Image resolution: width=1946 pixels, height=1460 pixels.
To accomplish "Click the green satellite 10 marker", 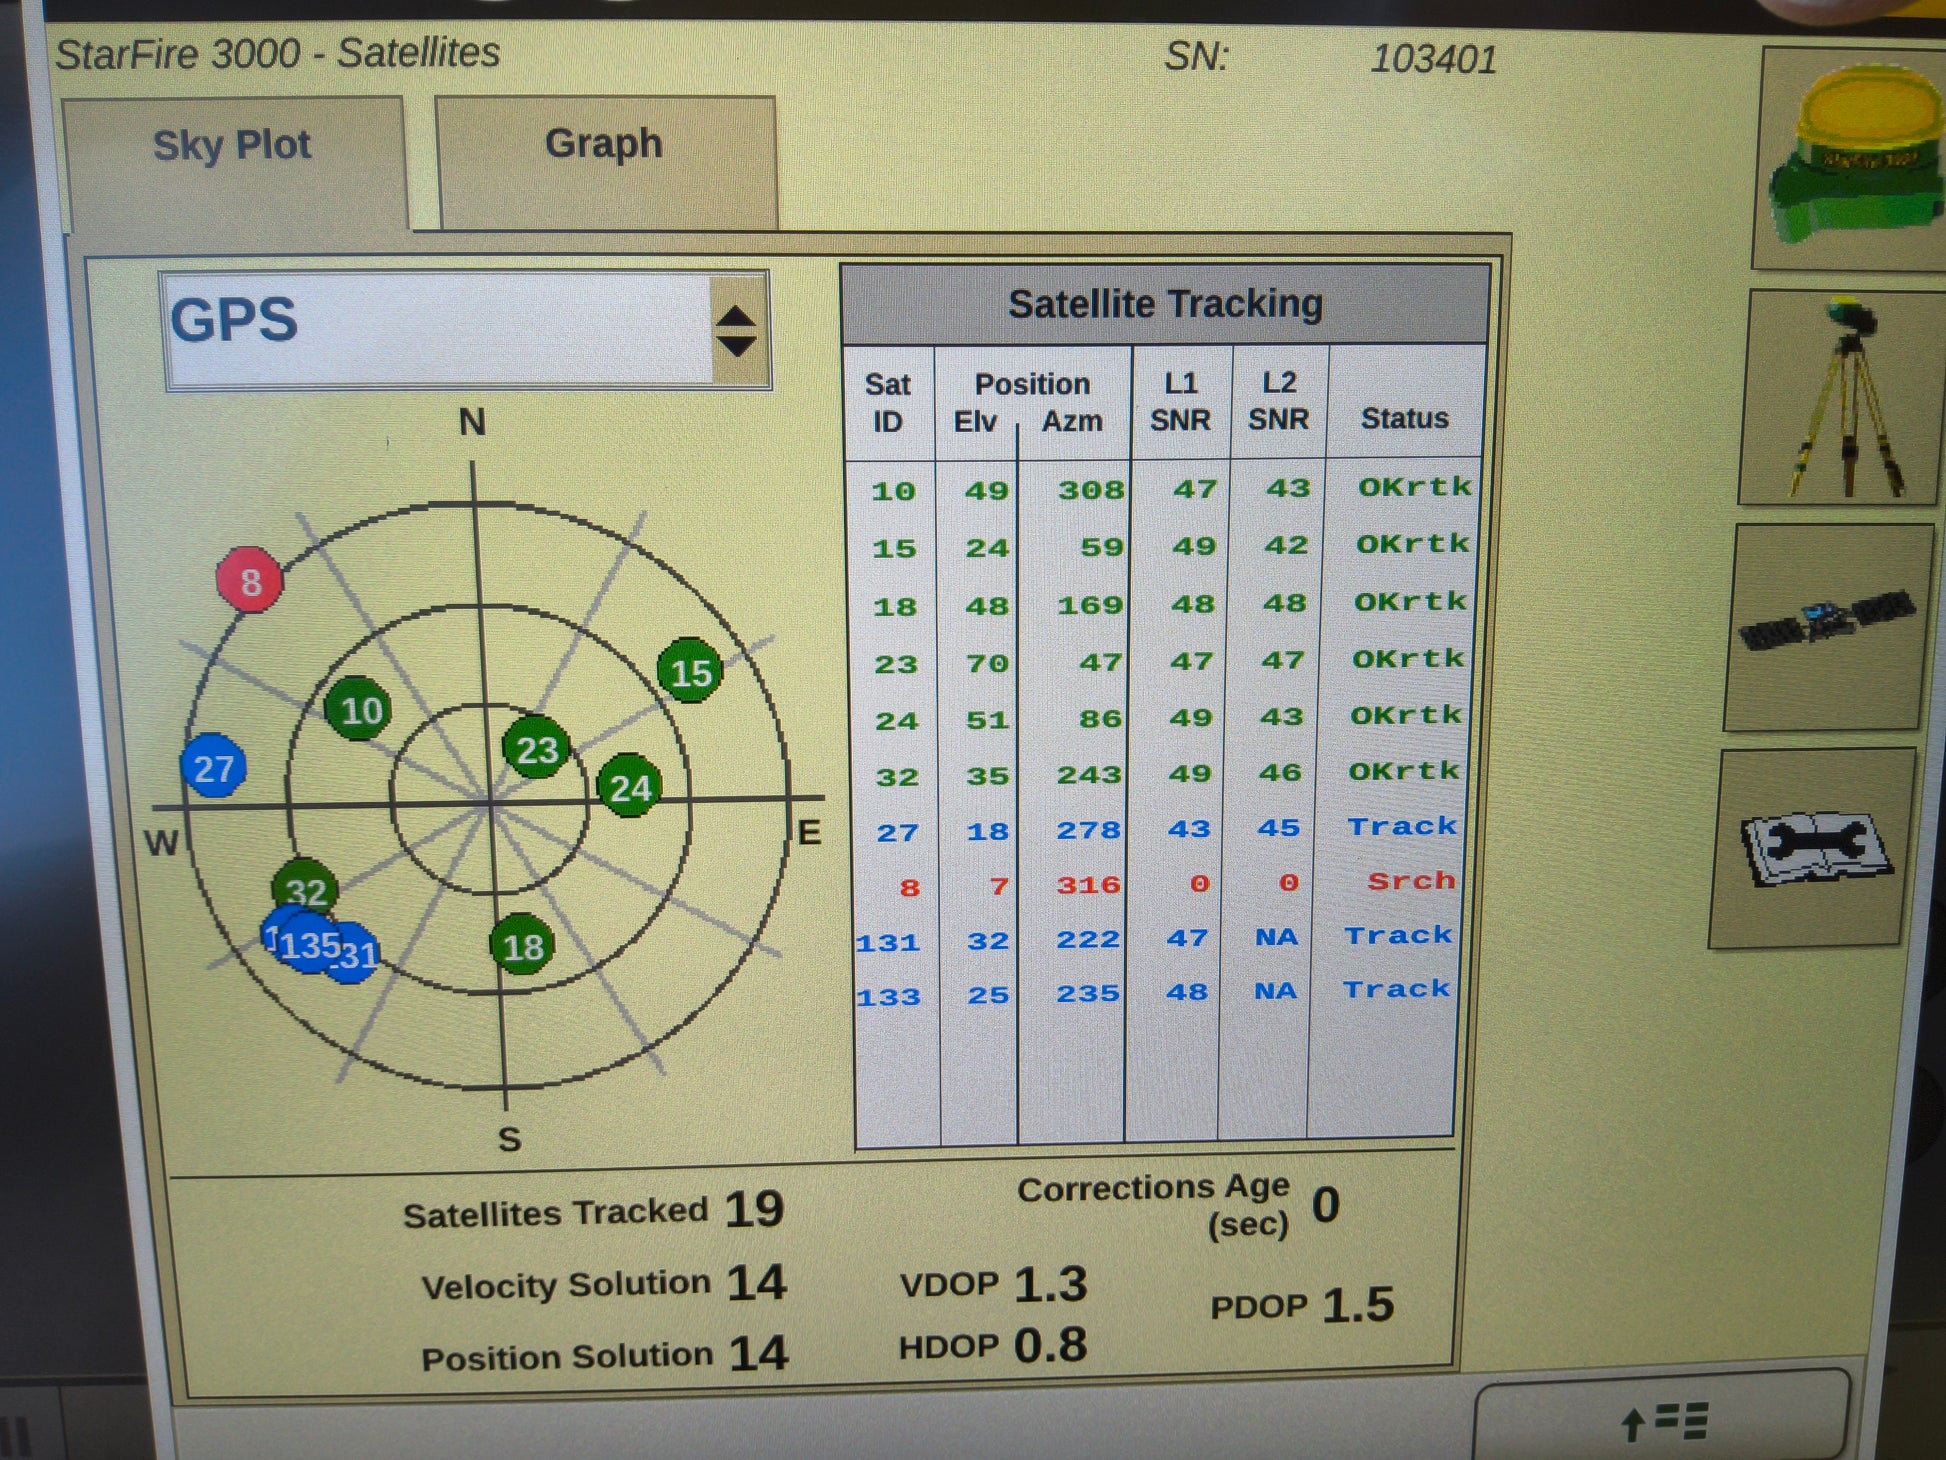I will click(359, 709).
